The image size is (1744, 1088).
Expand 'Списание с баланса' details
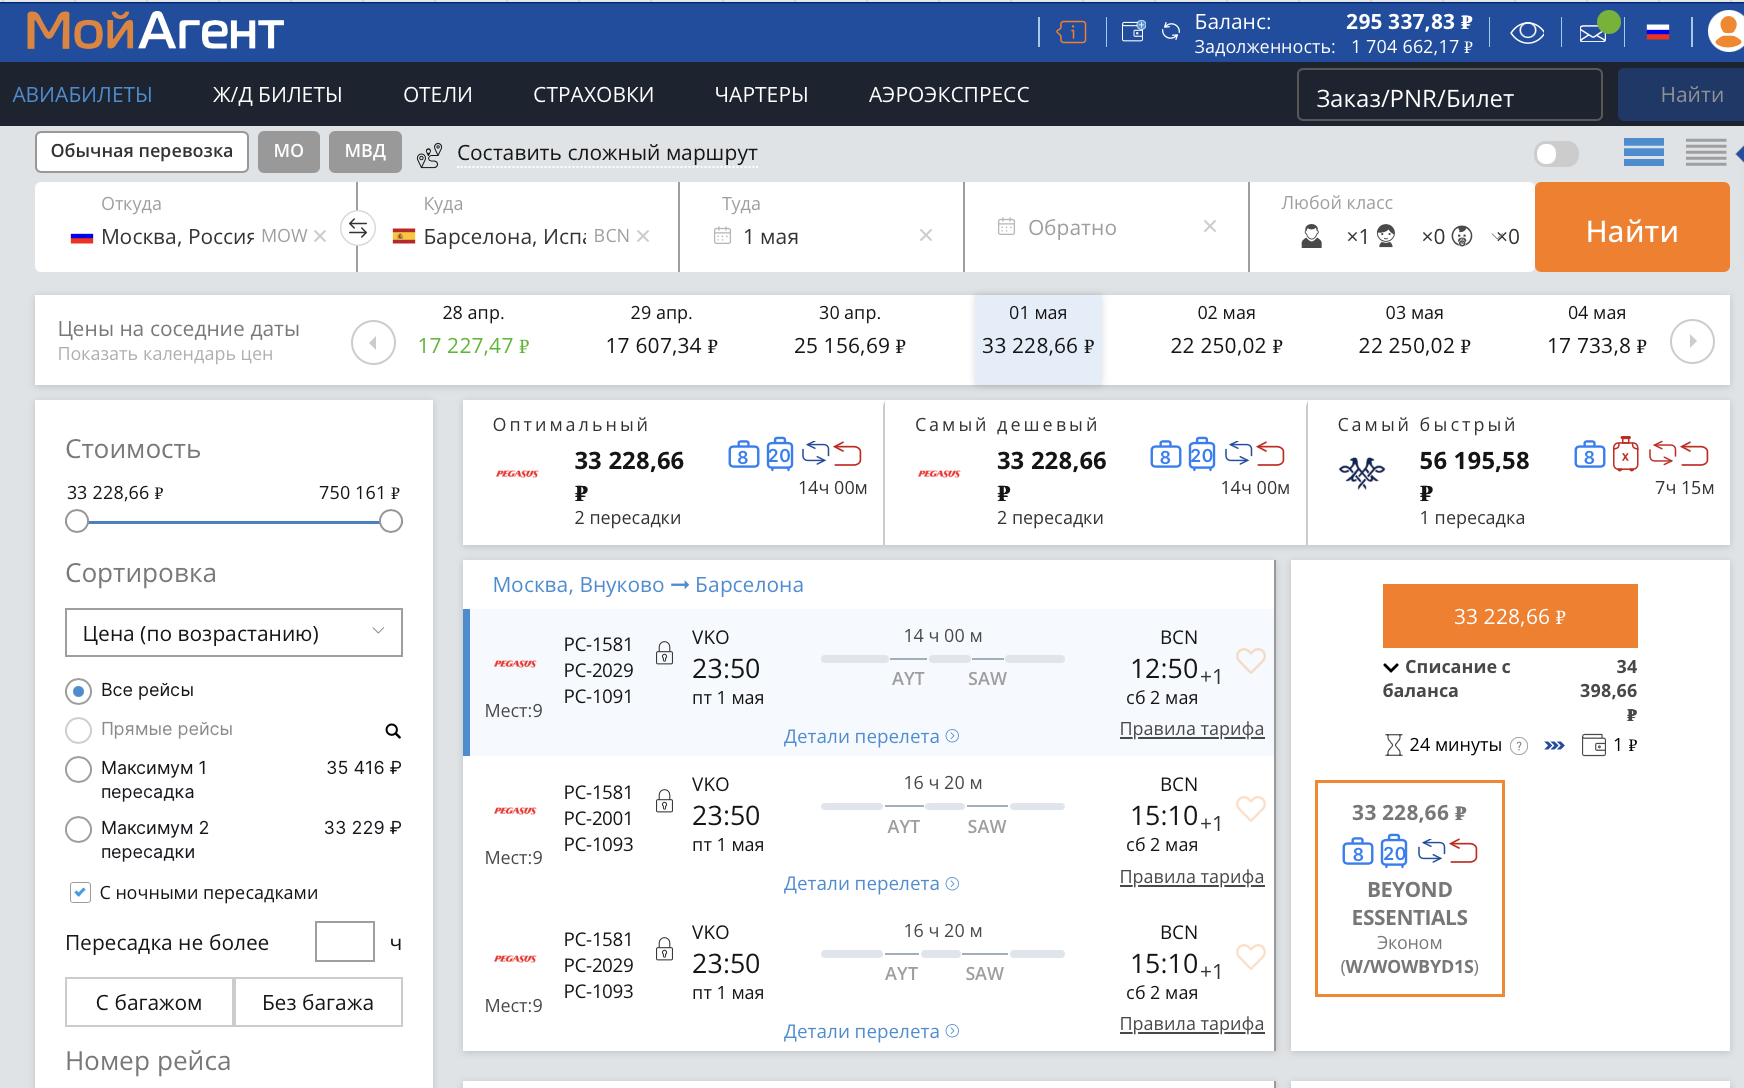[x=1390, y=667]
